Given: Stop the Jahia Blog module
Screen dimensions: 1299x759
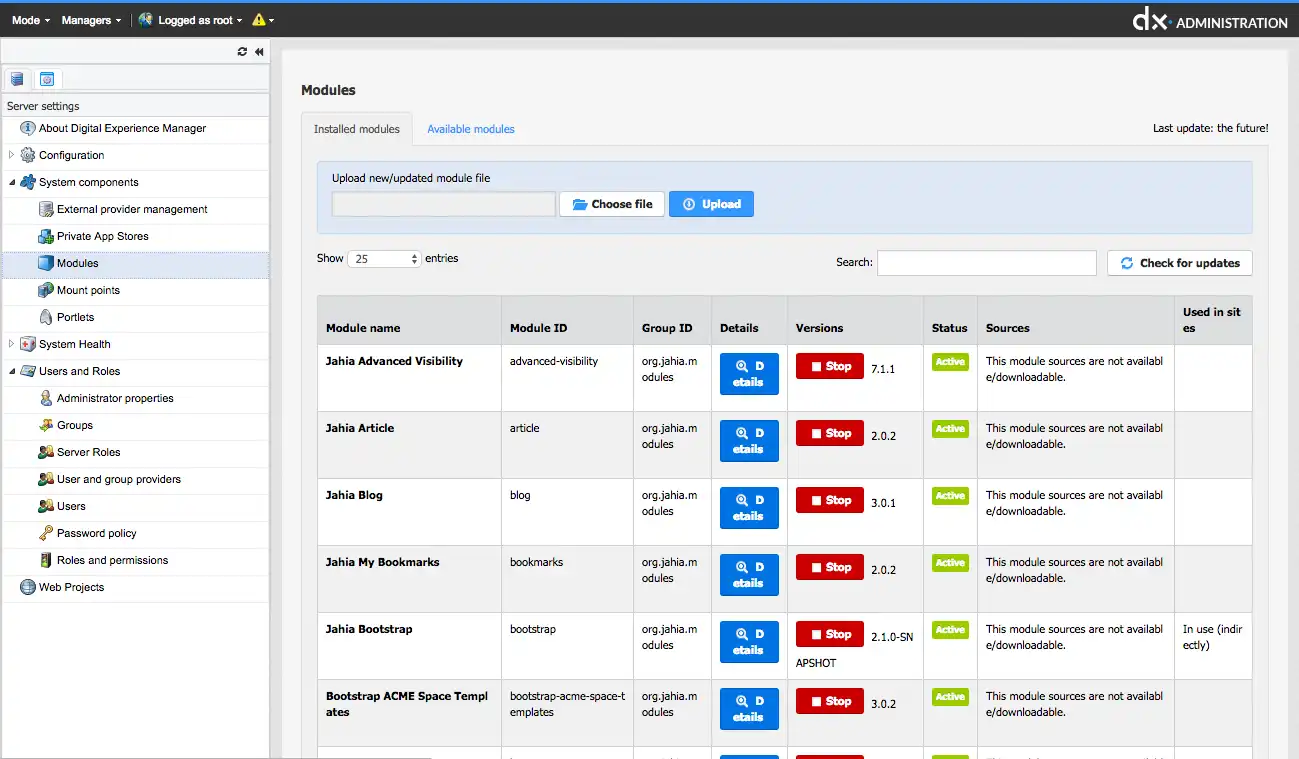Looking at the screenshot, I should [829, 500].
